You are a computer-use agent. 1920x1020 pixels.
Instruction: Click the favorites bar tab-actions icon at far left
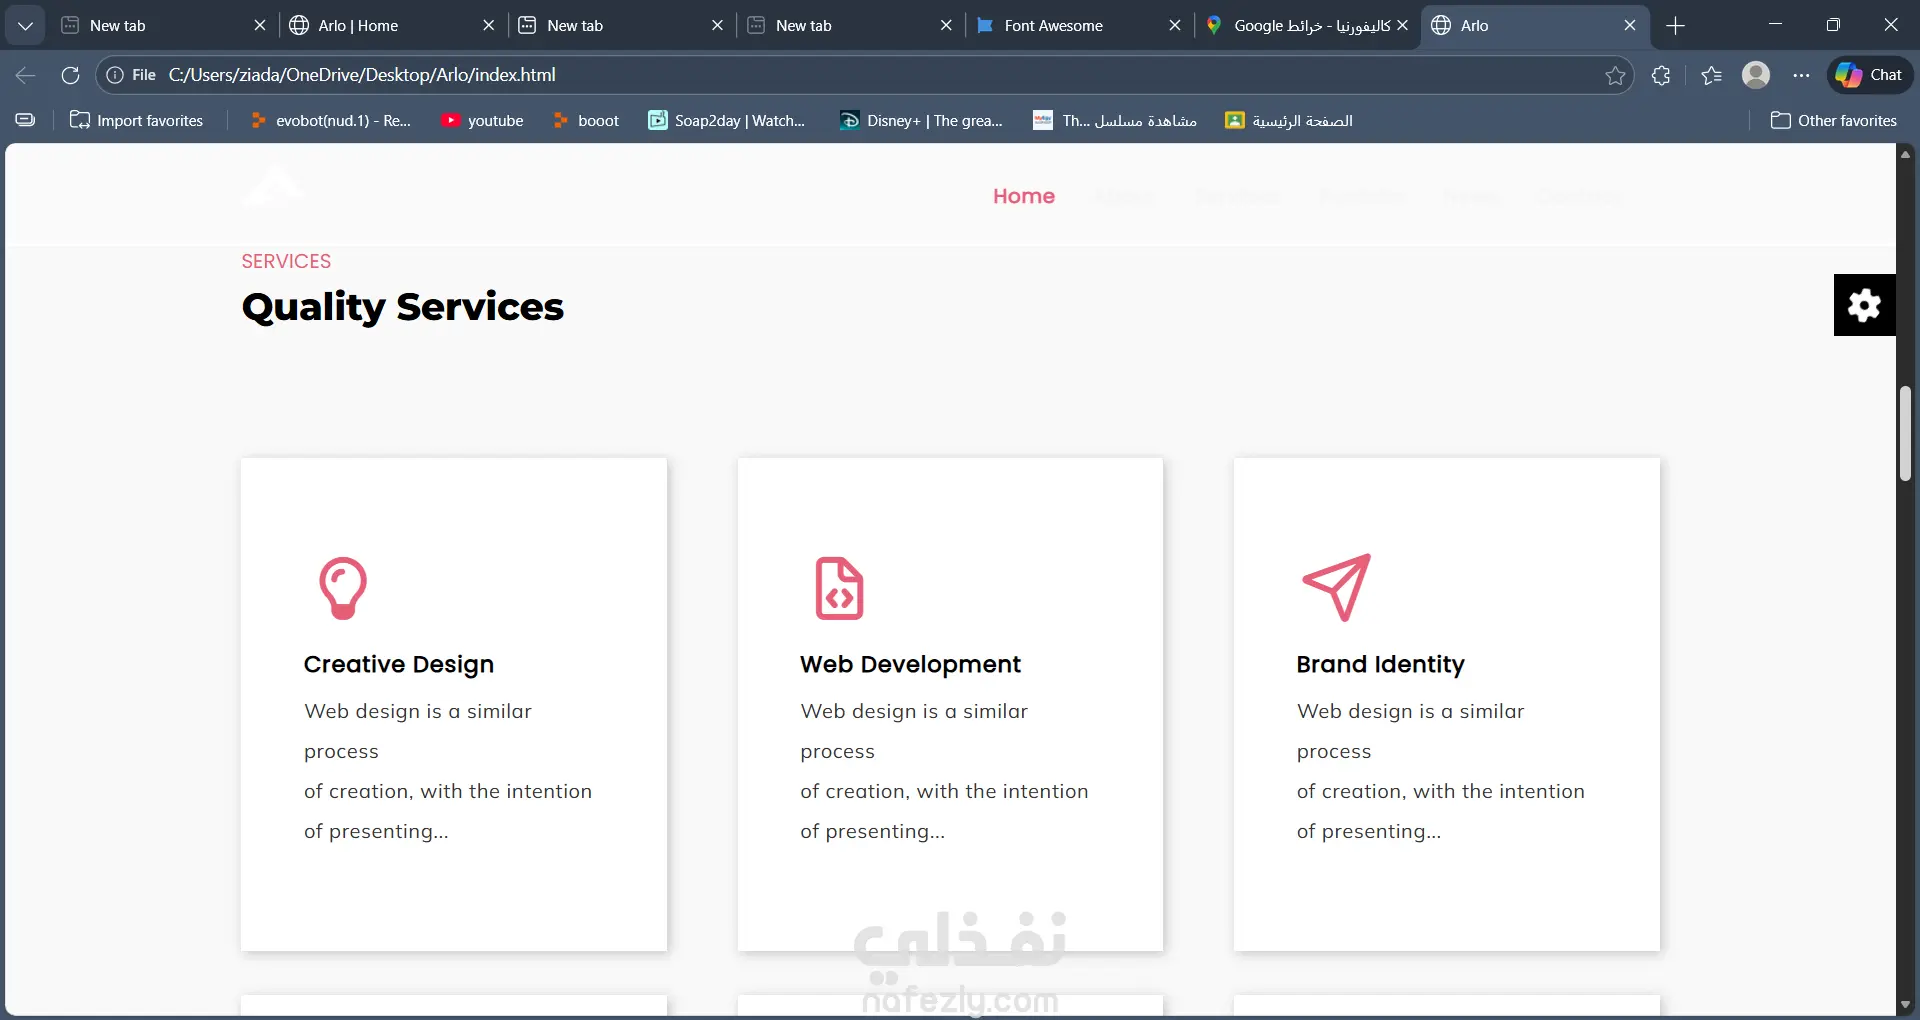pos(26,120)
